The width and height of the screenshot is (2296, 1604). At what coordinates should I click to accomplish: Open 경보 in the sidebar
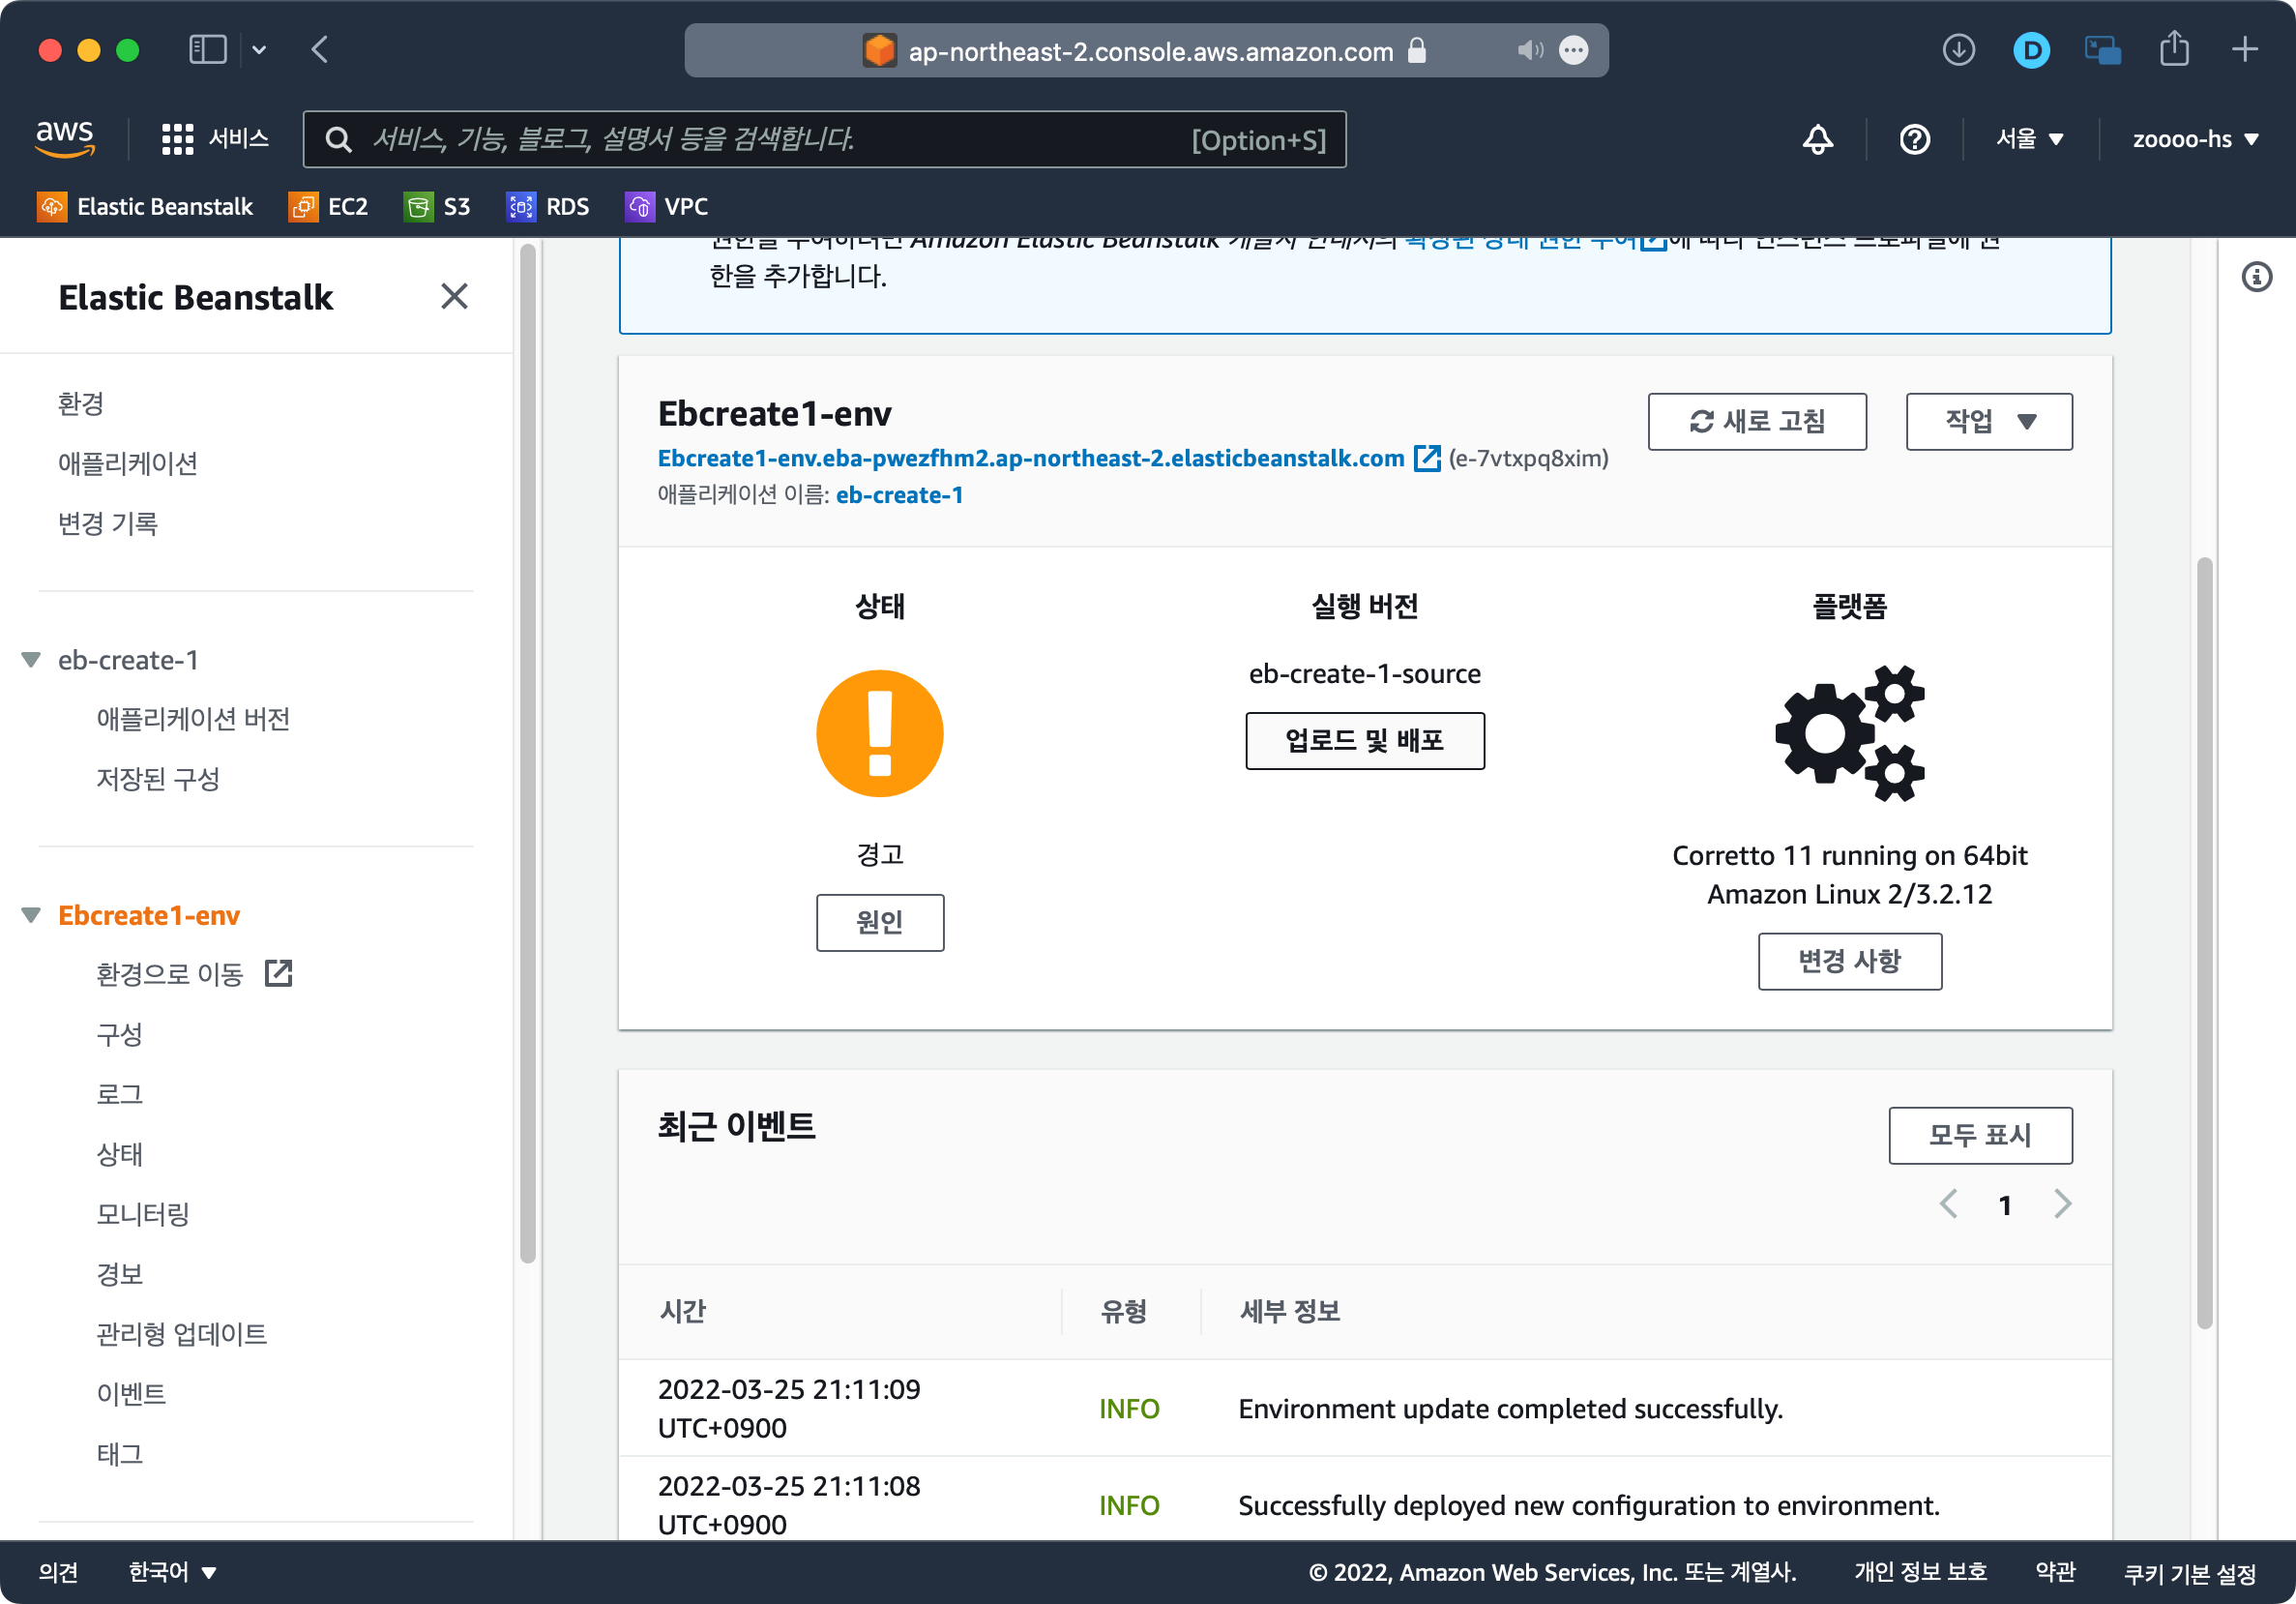tap(119, 1273)
